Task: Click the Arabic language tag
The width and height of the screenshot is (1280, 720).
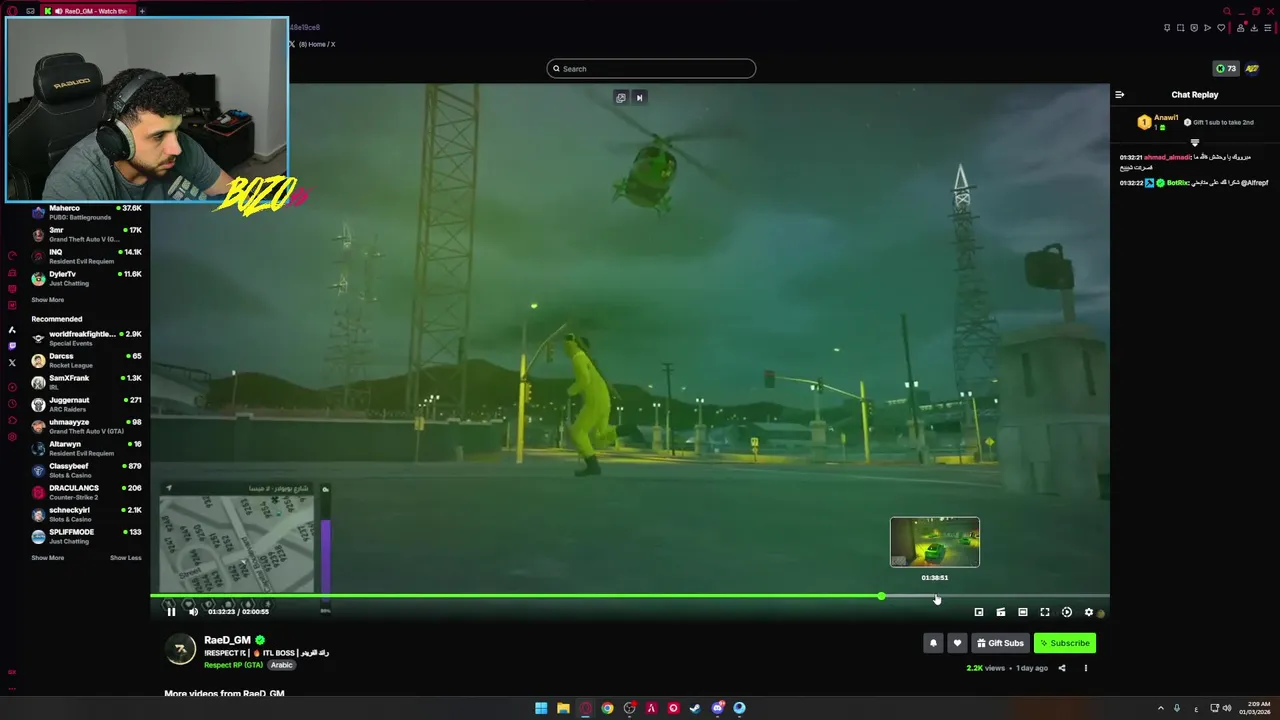Action: (x=282, y=665)
